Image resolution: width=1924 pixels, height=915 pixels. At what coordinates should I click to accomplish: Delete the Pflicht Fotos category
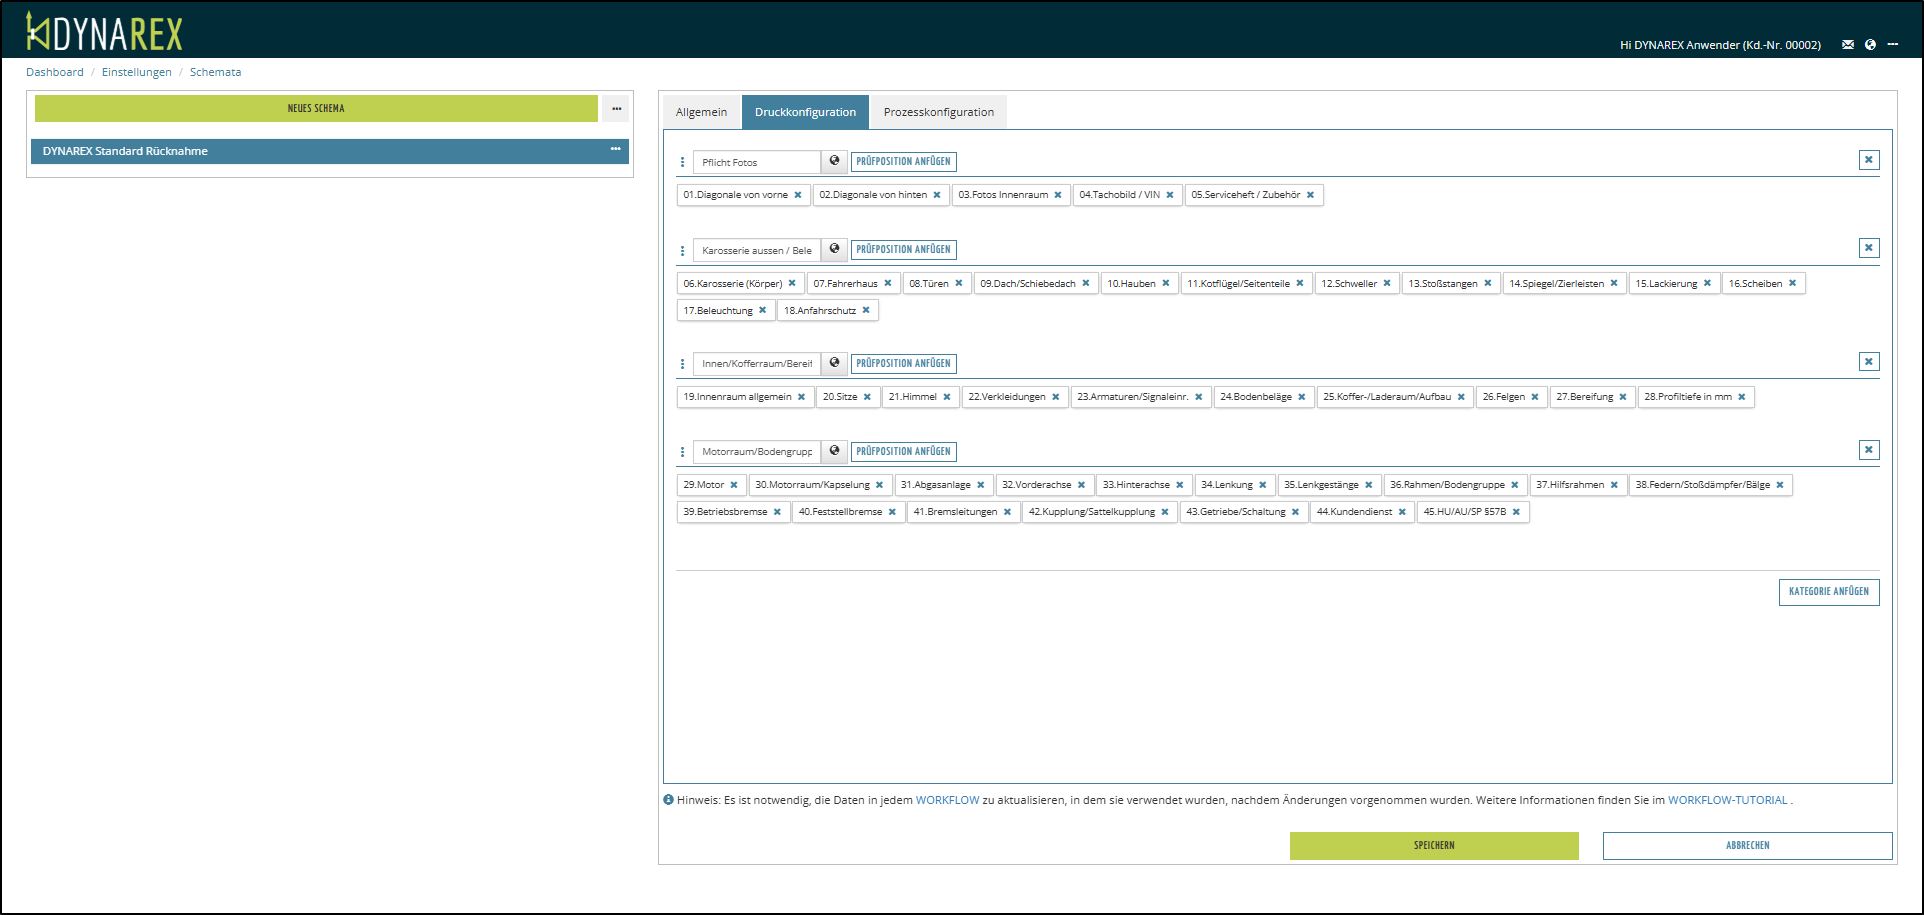click(1868, 160)
